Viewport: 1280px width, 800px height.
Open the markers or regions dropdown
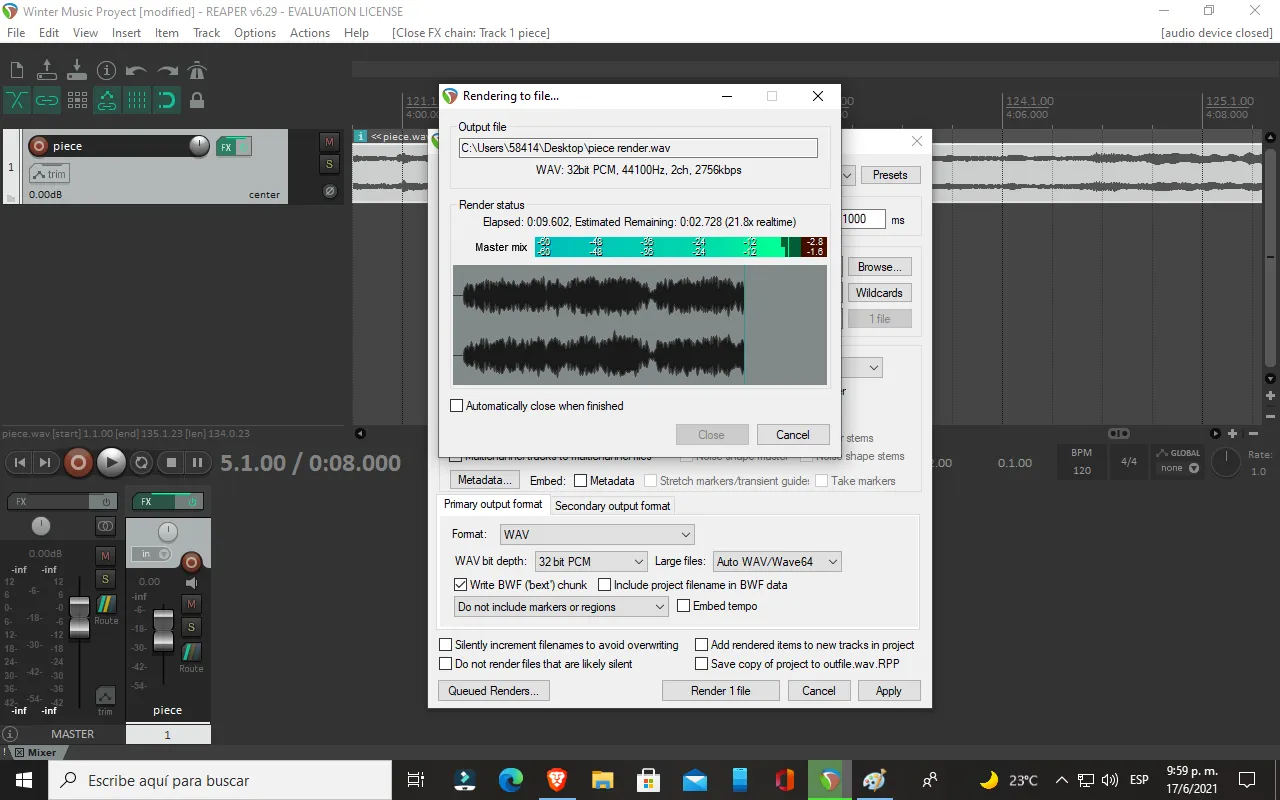point(561,607)
